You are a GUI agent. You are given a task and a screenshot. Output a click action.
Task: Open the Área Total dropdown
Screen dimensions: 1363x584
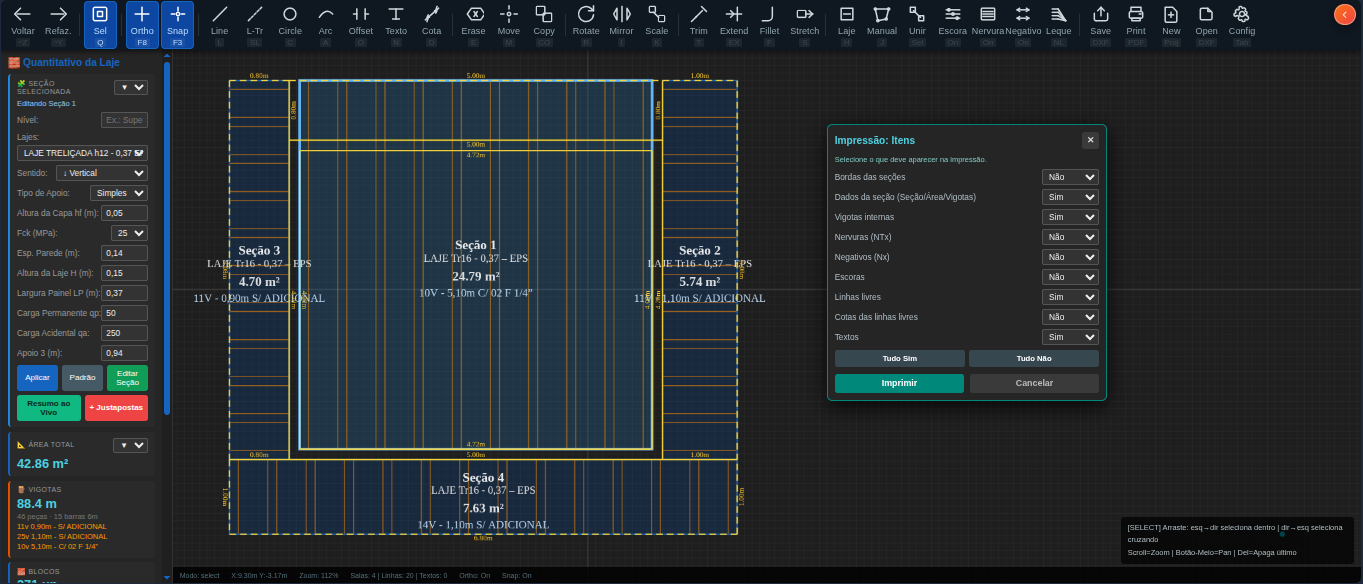[x=130, y=445]
